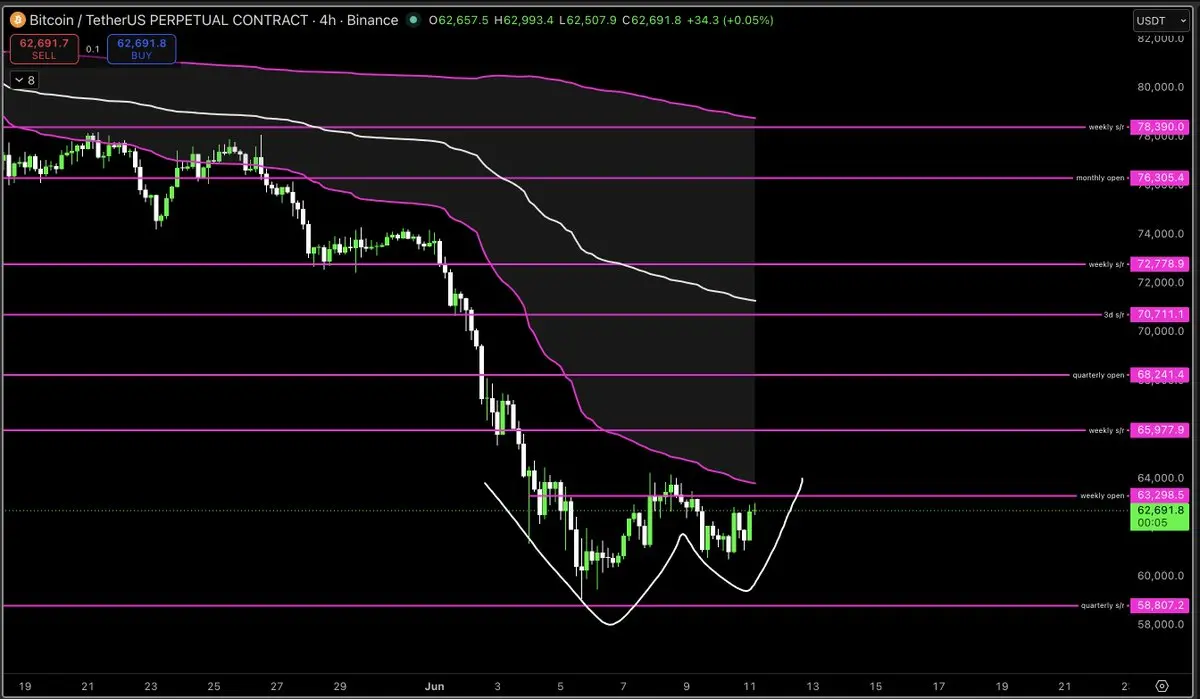Select the 72,778.9 weekly s/r price label
The image size is (1200, 699).
pyautogui.click(x=1160, y=264)
